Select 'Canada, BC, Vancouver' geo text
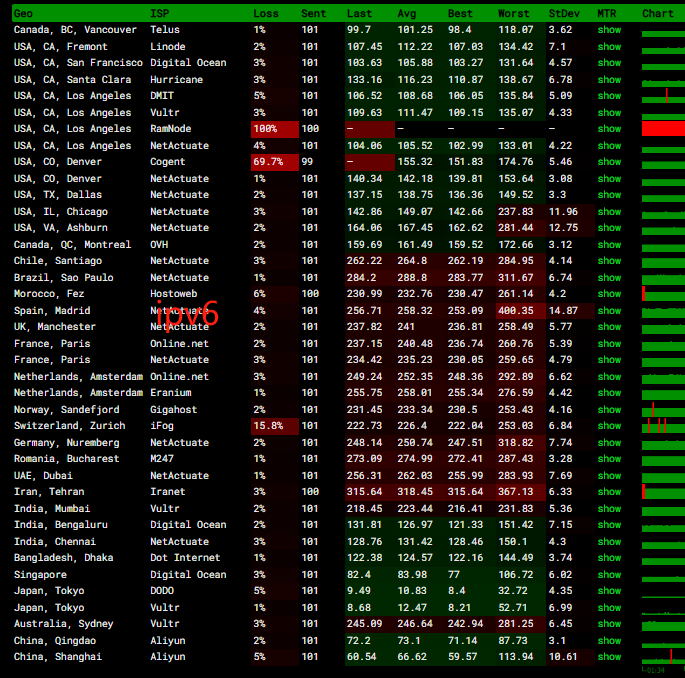Image resolution: width=685 pixels, height=678 pixels. (x=75, y=30)
